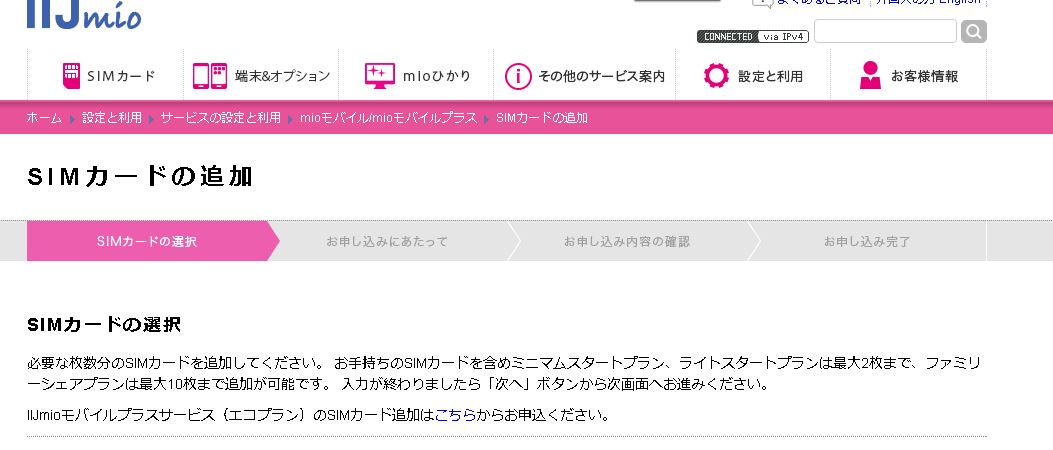This screenshot has width=1053, height=450.
Task: Click SIMカードの追加 breadcrumb item
Action: [541, 118]
